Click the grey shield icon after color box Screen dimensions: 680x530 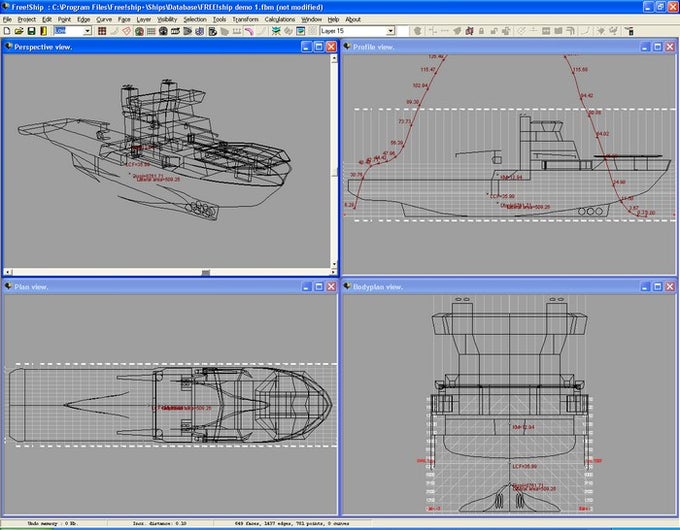pos(418,31)
